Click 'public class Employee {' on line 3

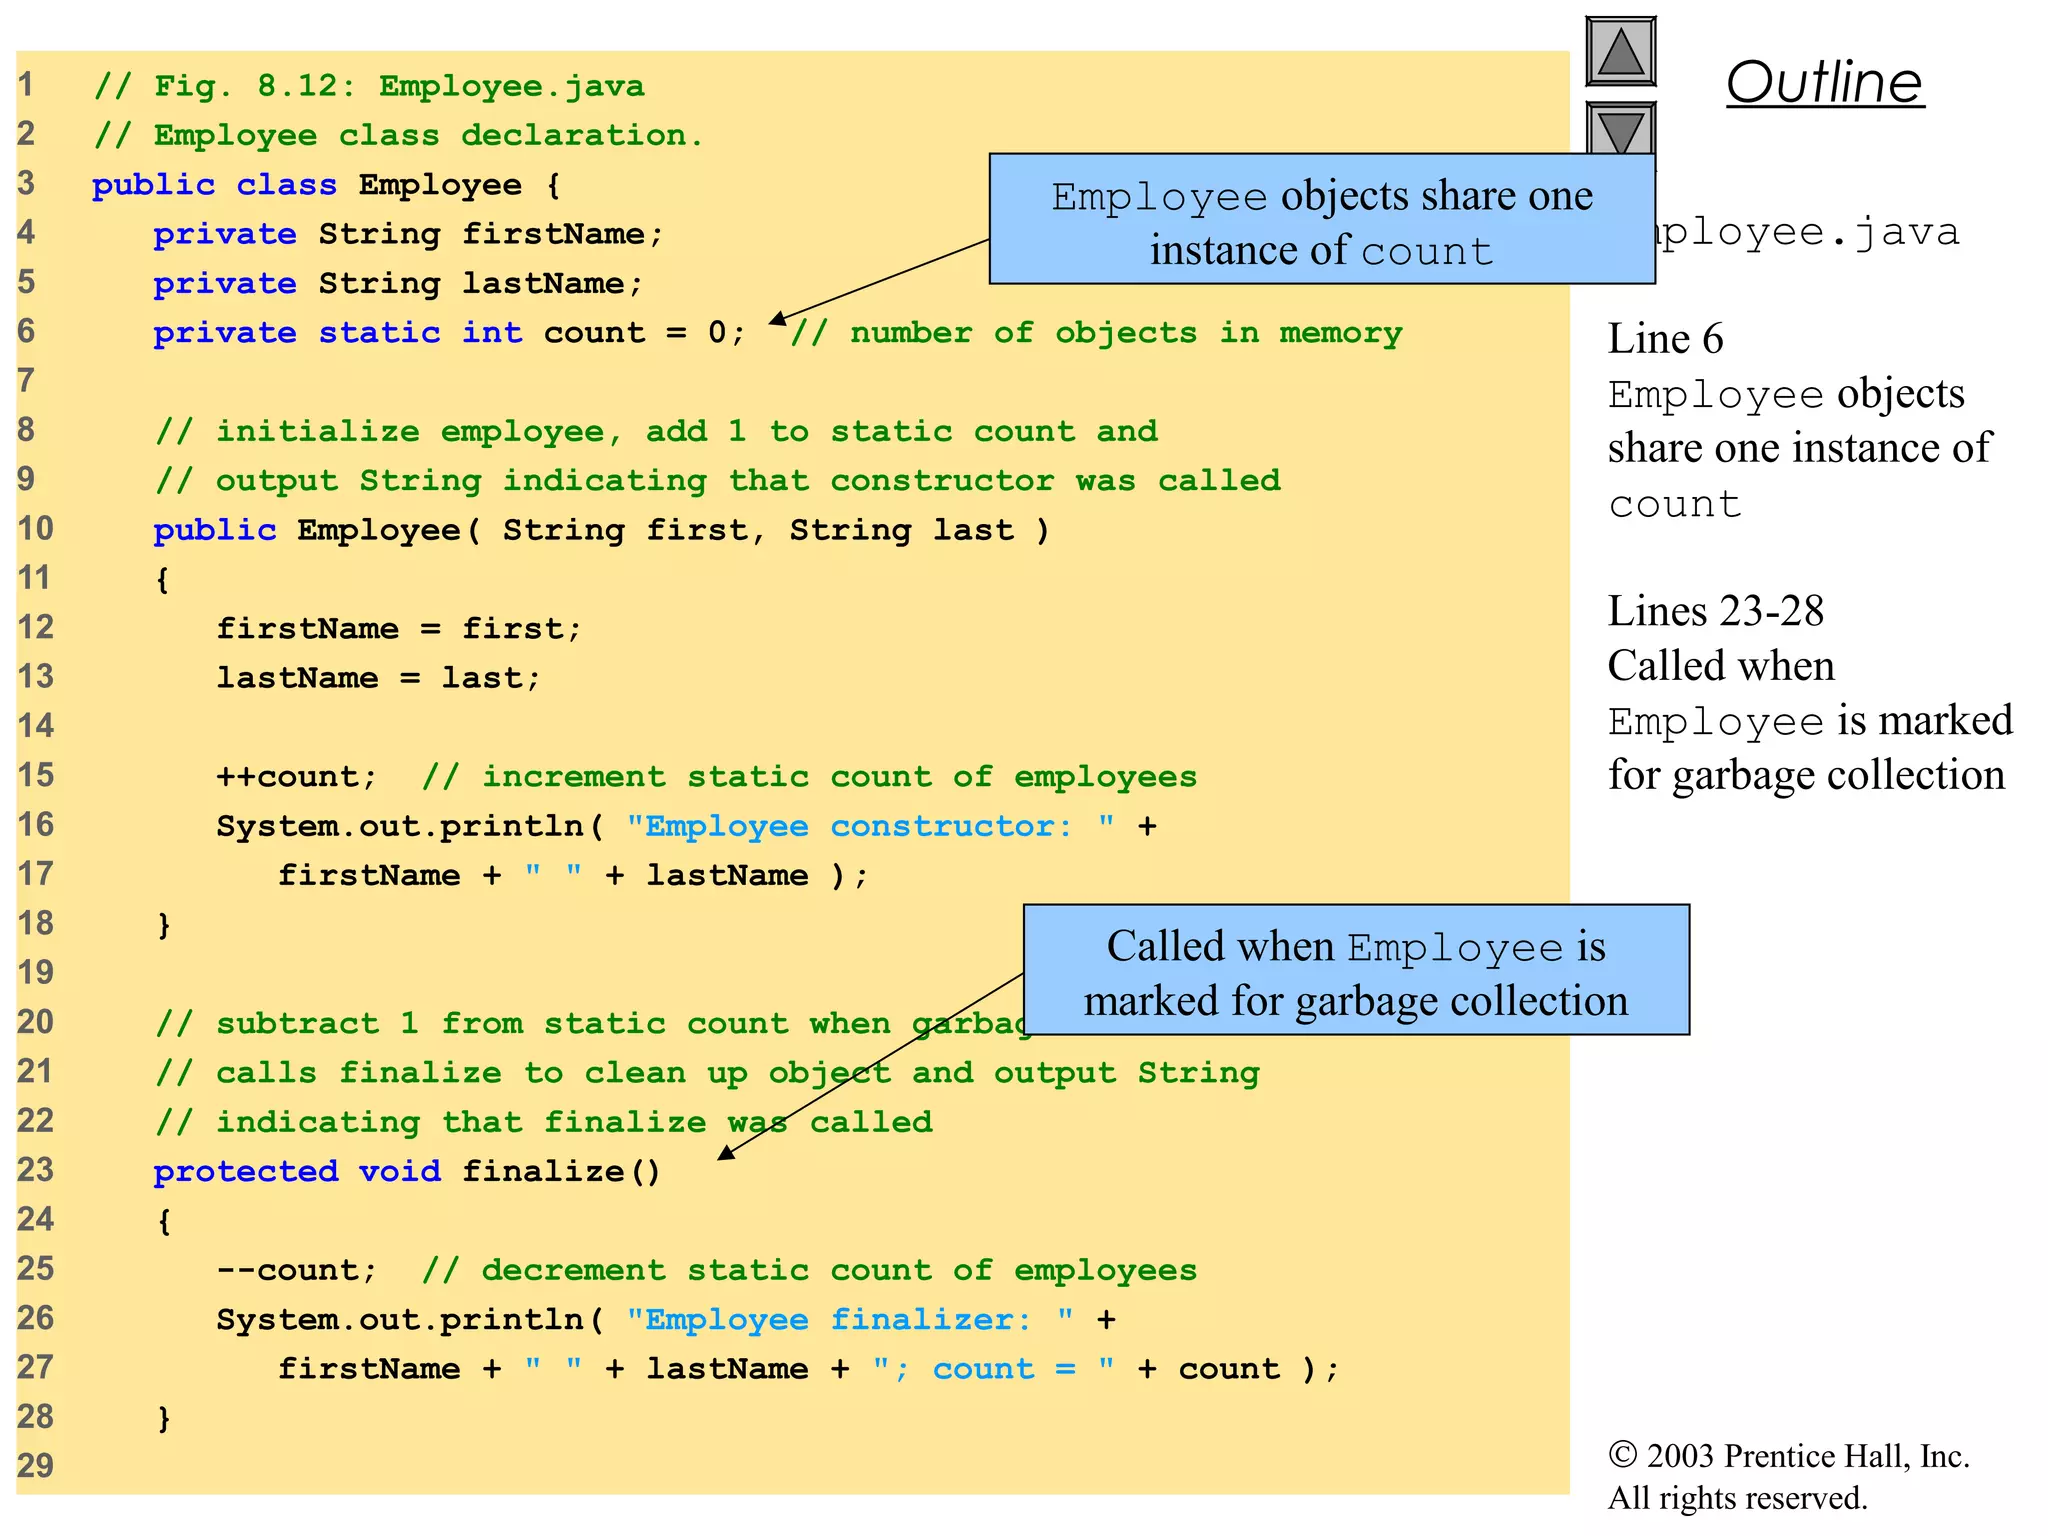[x=327, y=185]
